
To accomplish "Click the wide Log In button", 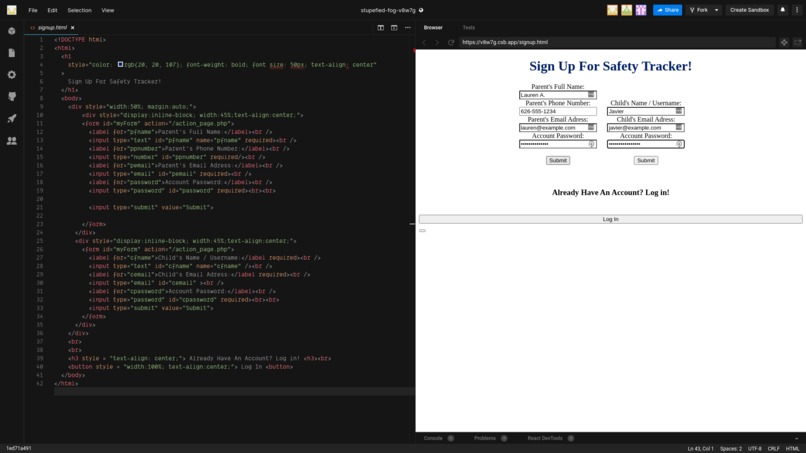I will 611,219.
